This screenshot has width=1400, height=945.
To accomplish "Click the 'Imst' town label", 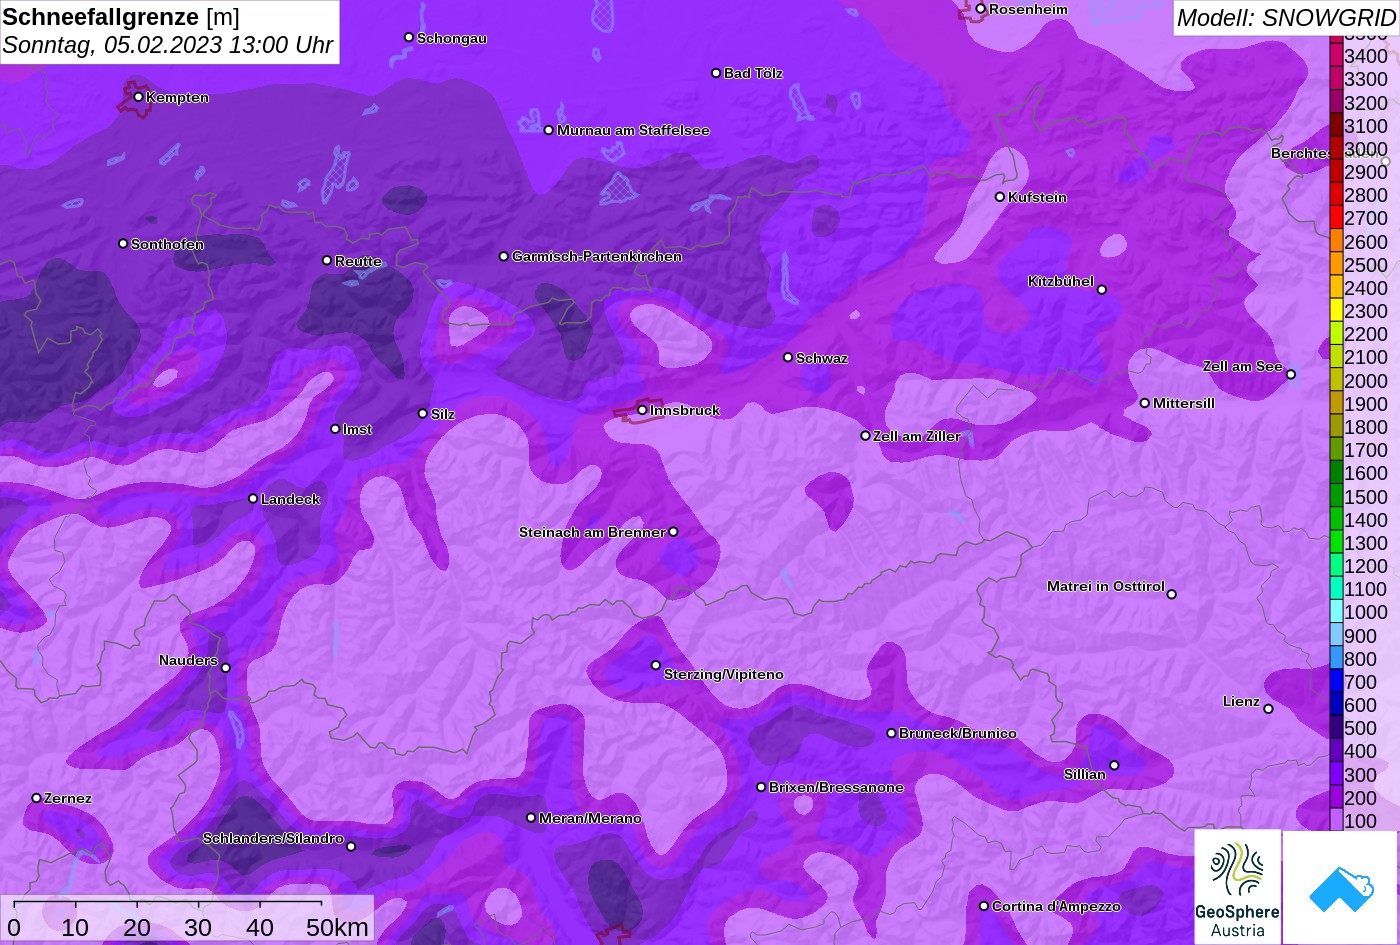I will [357, 429].
